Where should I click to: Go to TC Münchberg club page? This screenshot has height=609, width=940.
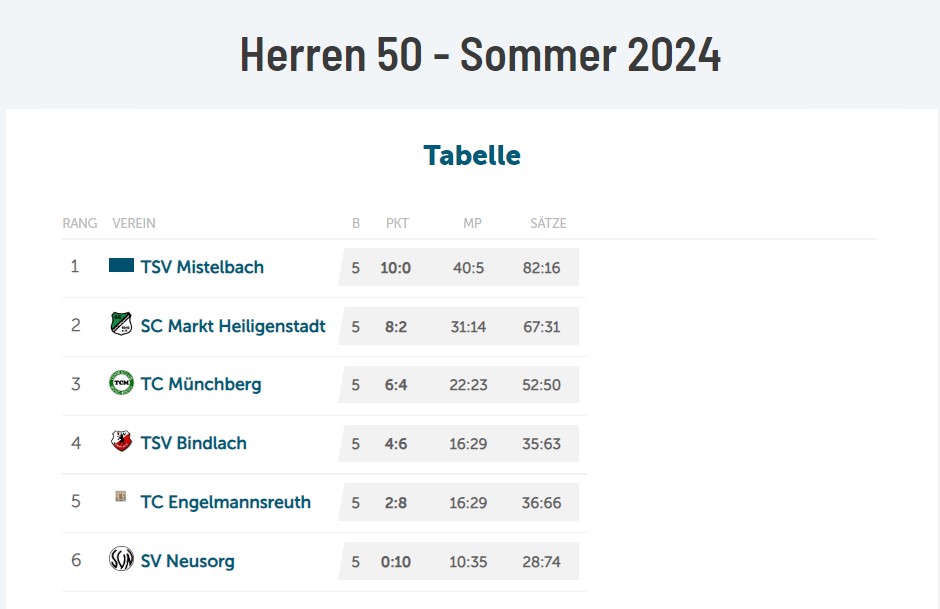201,385
